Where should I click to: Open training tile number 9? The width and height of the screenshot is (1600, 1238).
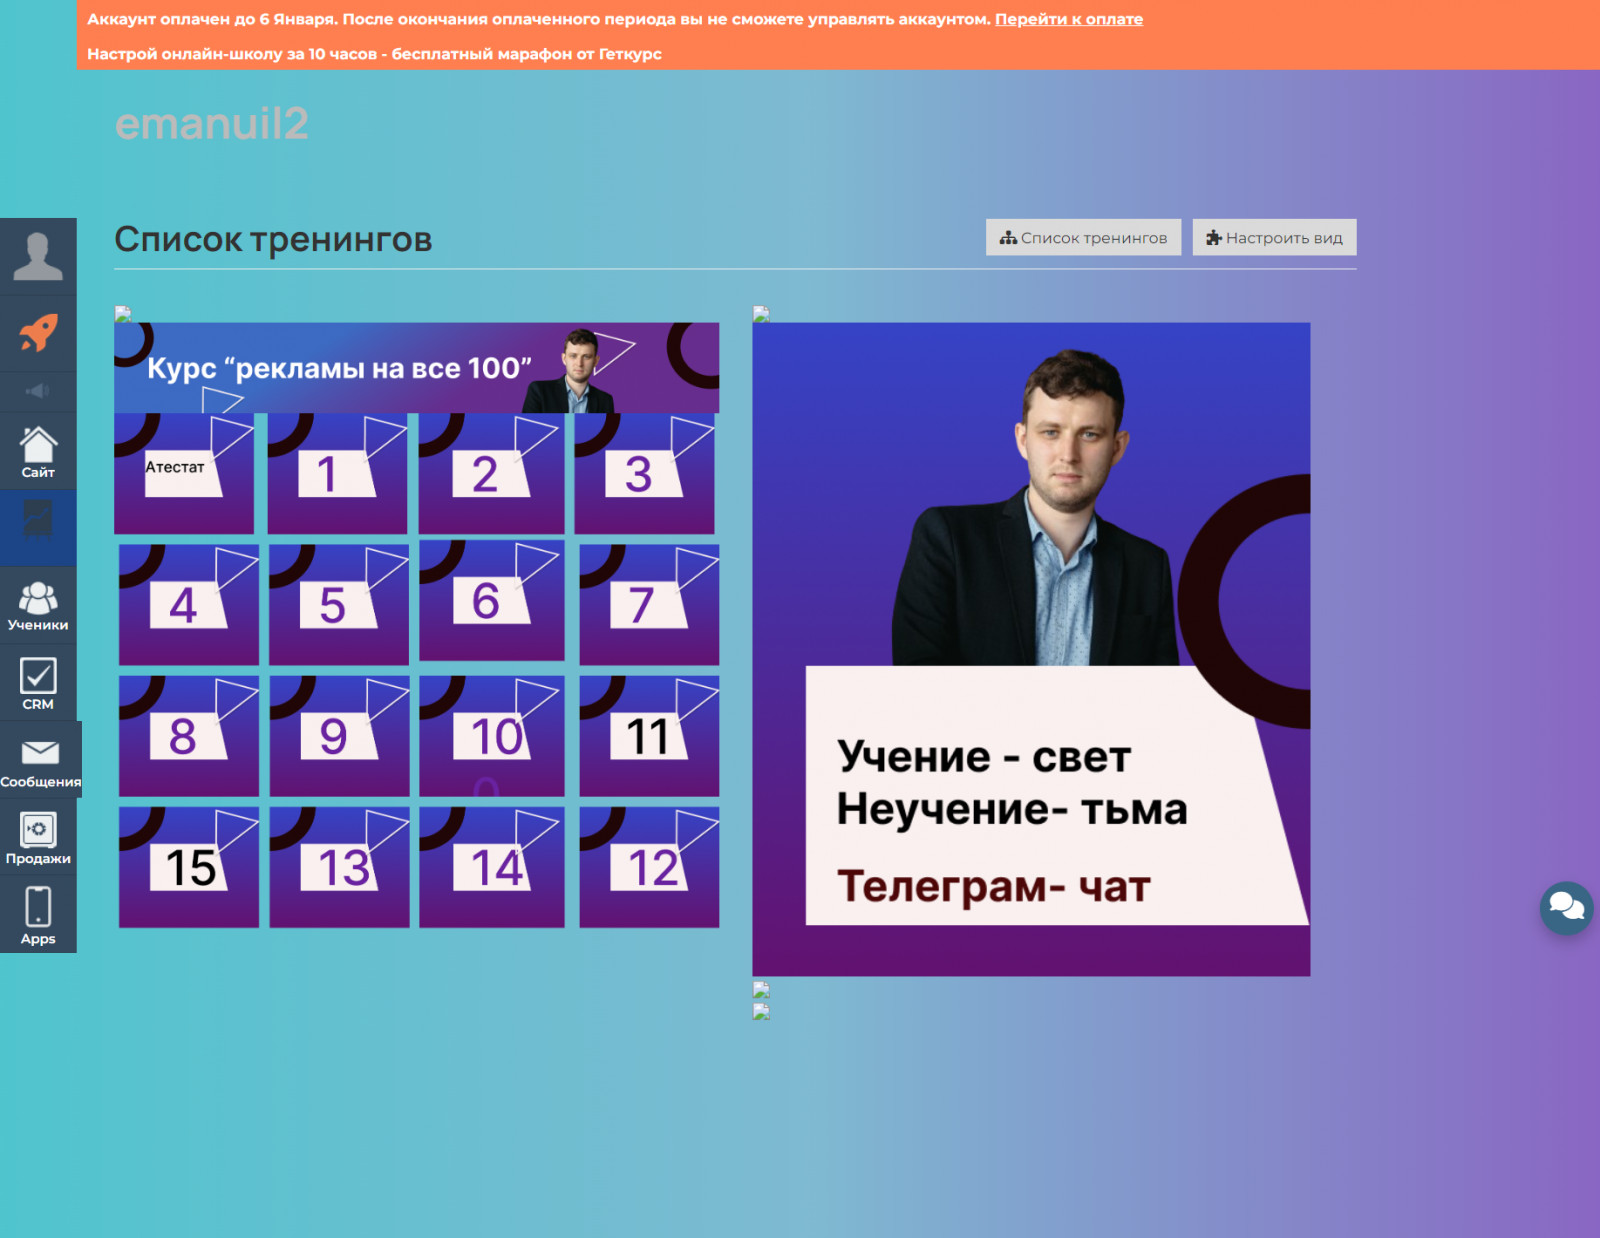click(339, 736)
